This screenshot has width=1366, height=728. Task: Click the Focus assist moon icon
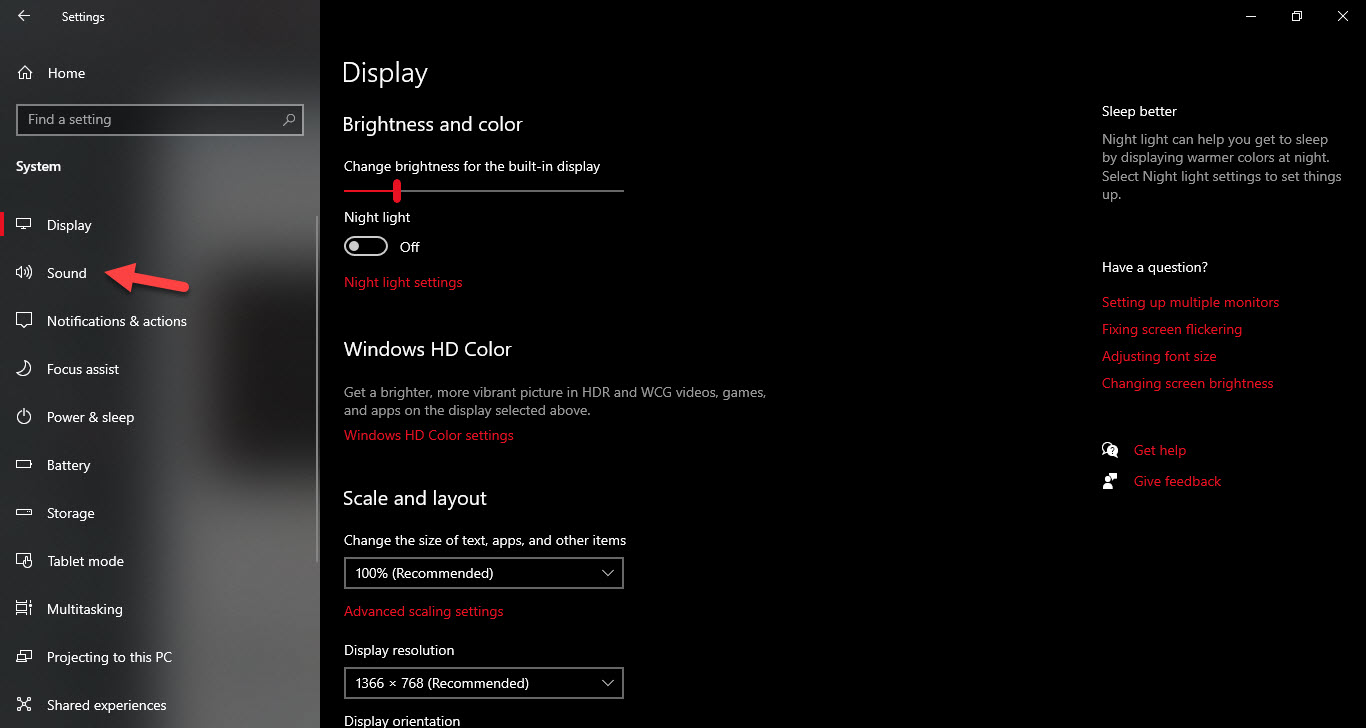pos(25,369)
